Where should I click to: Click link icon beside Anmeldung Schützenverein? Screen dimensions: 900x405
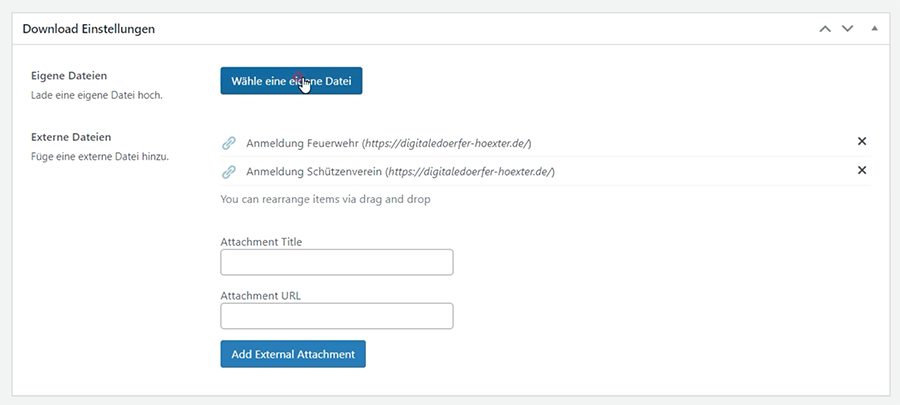point(229,172)
